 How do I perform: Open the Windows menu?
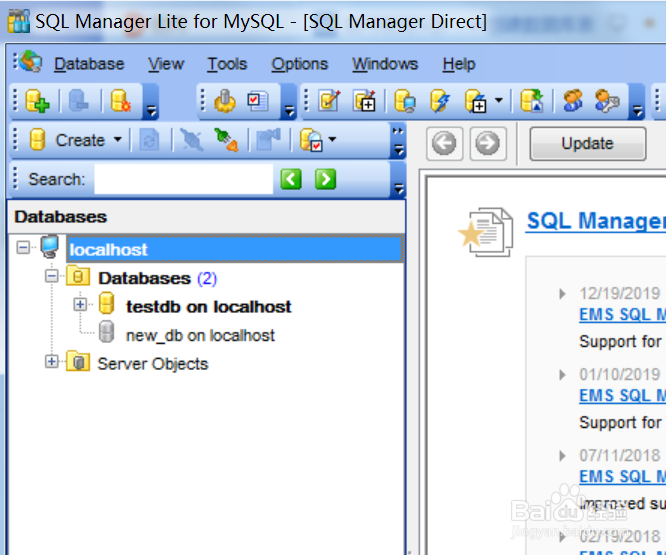coord(385,64)
